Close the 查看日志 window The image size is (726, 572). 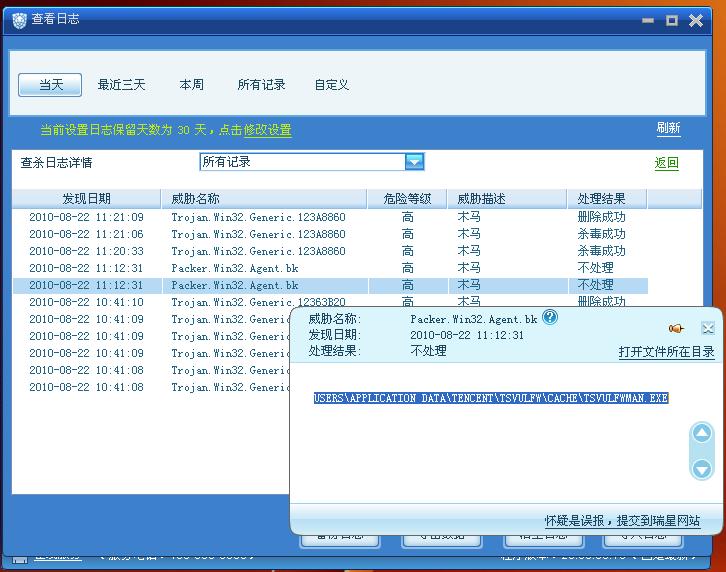coord(696,20)
